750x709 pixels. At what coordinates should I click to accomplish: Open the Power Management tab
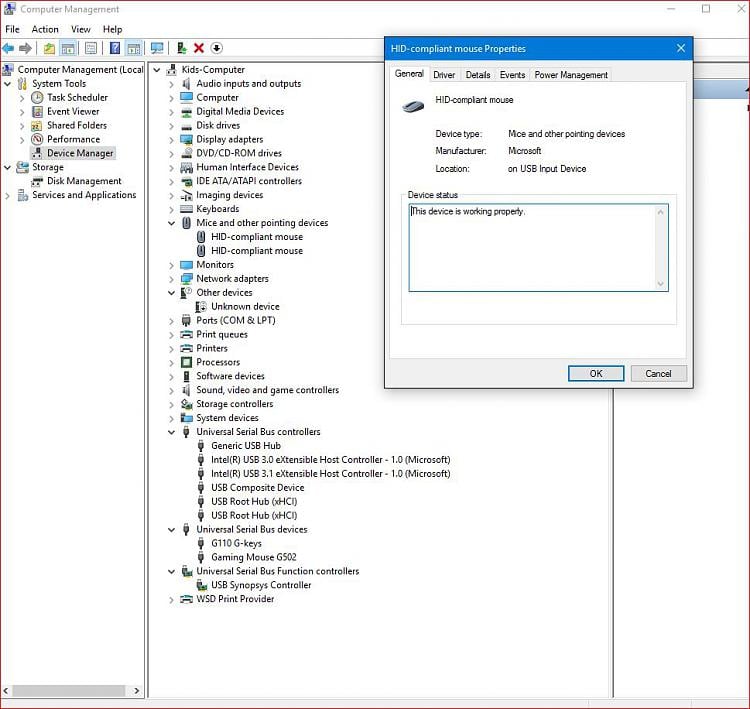click(x=570, y=75)
